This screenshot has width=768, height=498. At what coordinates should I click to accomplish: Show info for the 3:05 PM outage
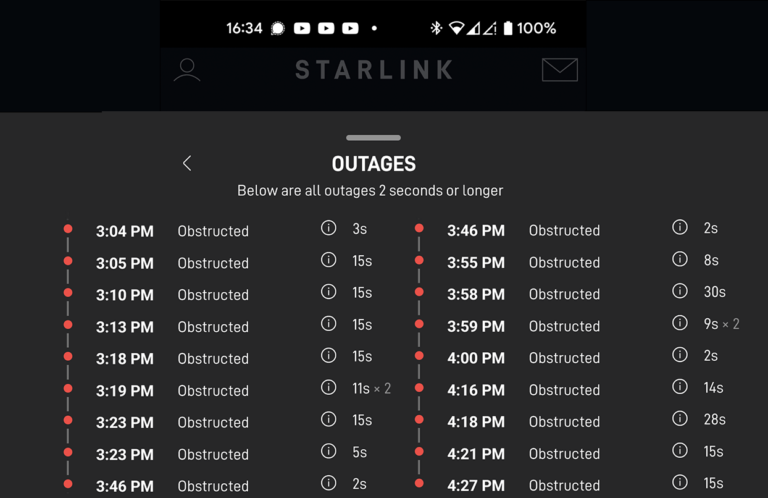[x=328, y=260]
